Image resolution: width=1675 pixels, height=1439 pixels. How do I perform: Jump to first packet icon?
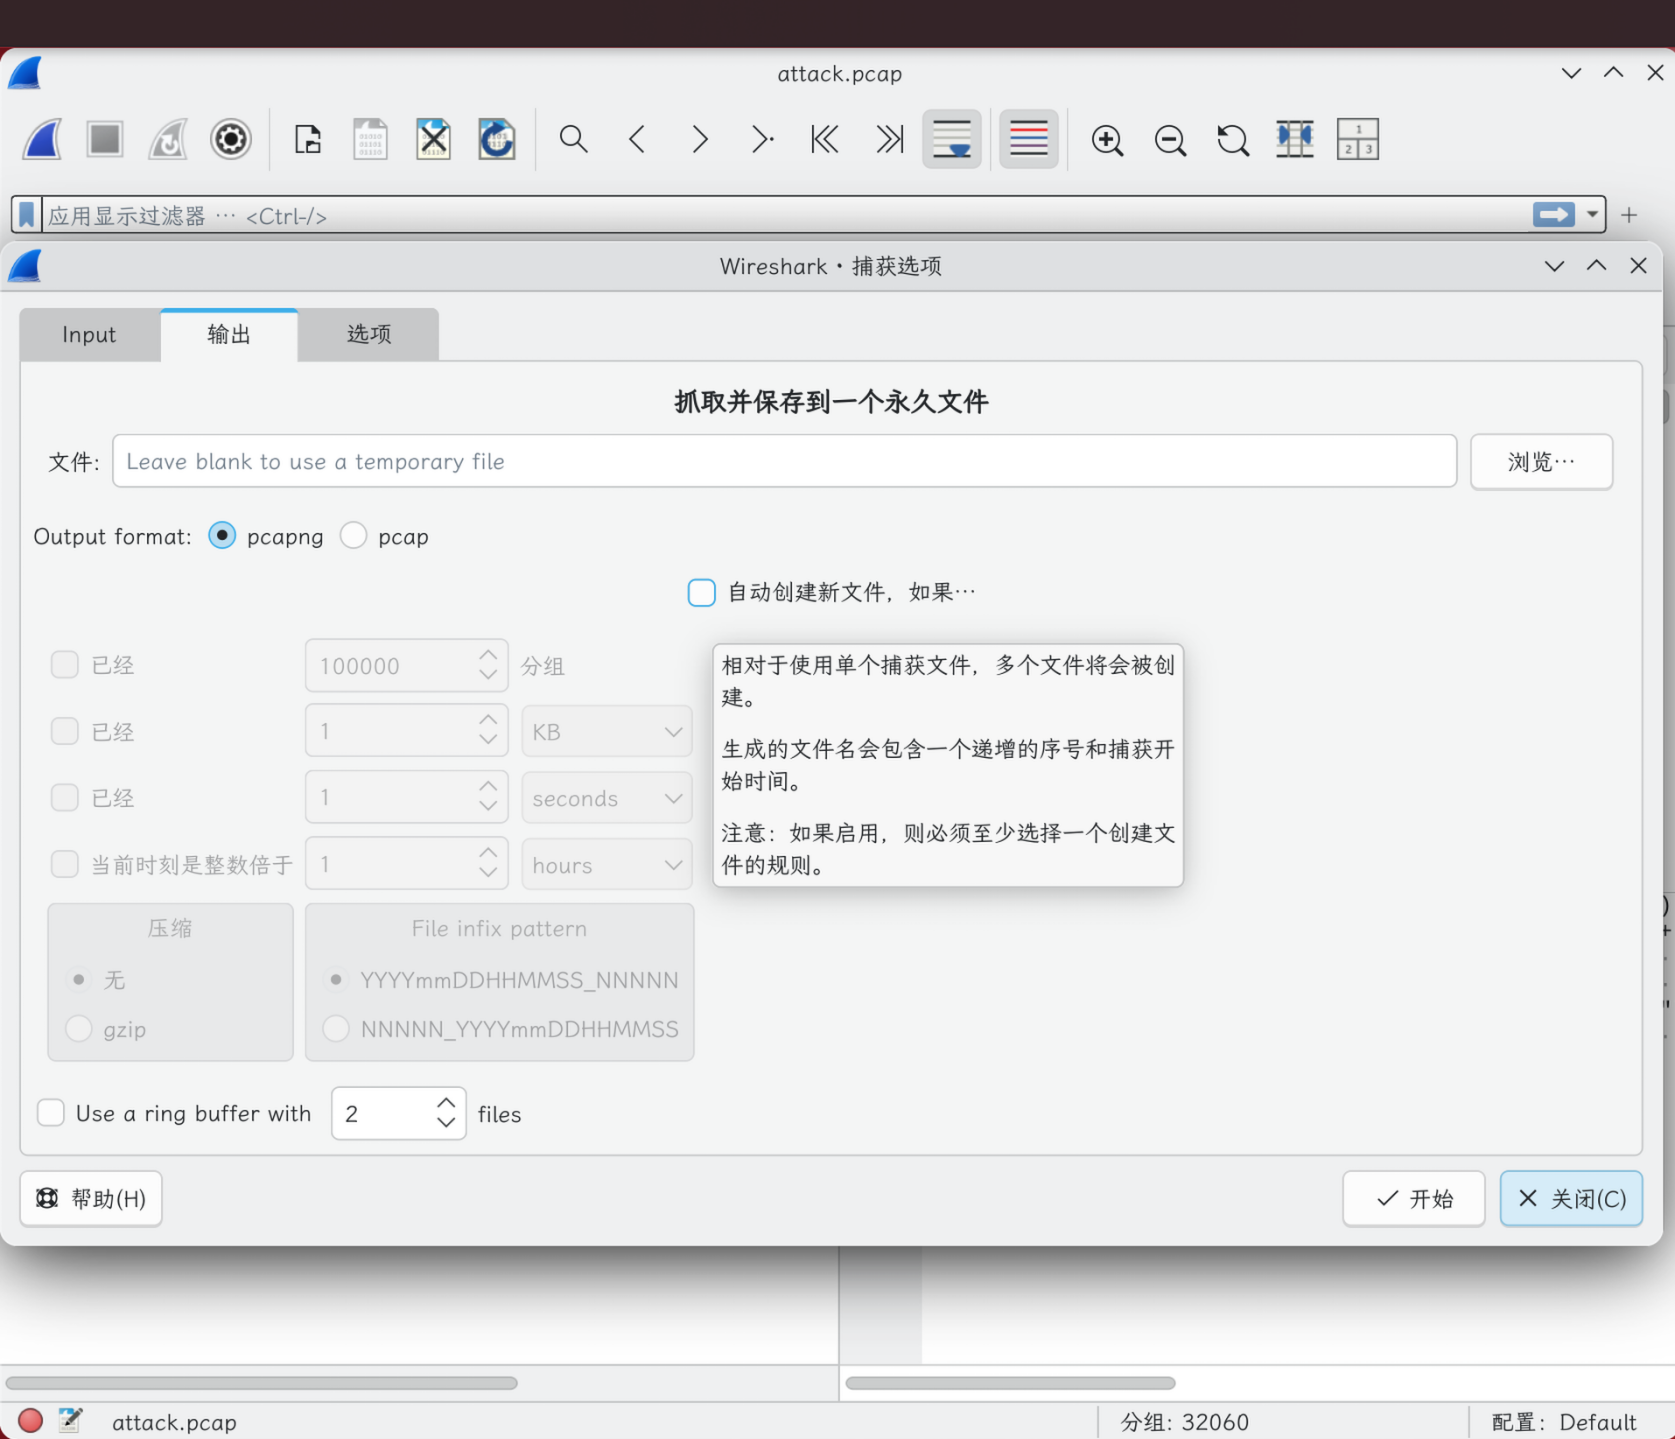coord(825,139)
